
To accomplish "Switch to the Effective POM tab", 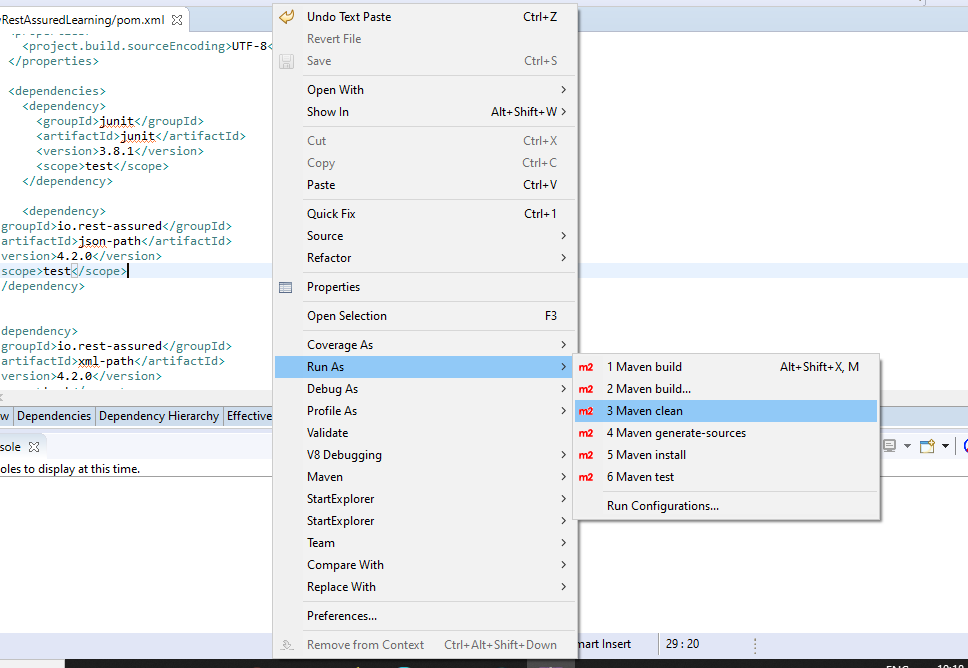I will click(248, 416).
